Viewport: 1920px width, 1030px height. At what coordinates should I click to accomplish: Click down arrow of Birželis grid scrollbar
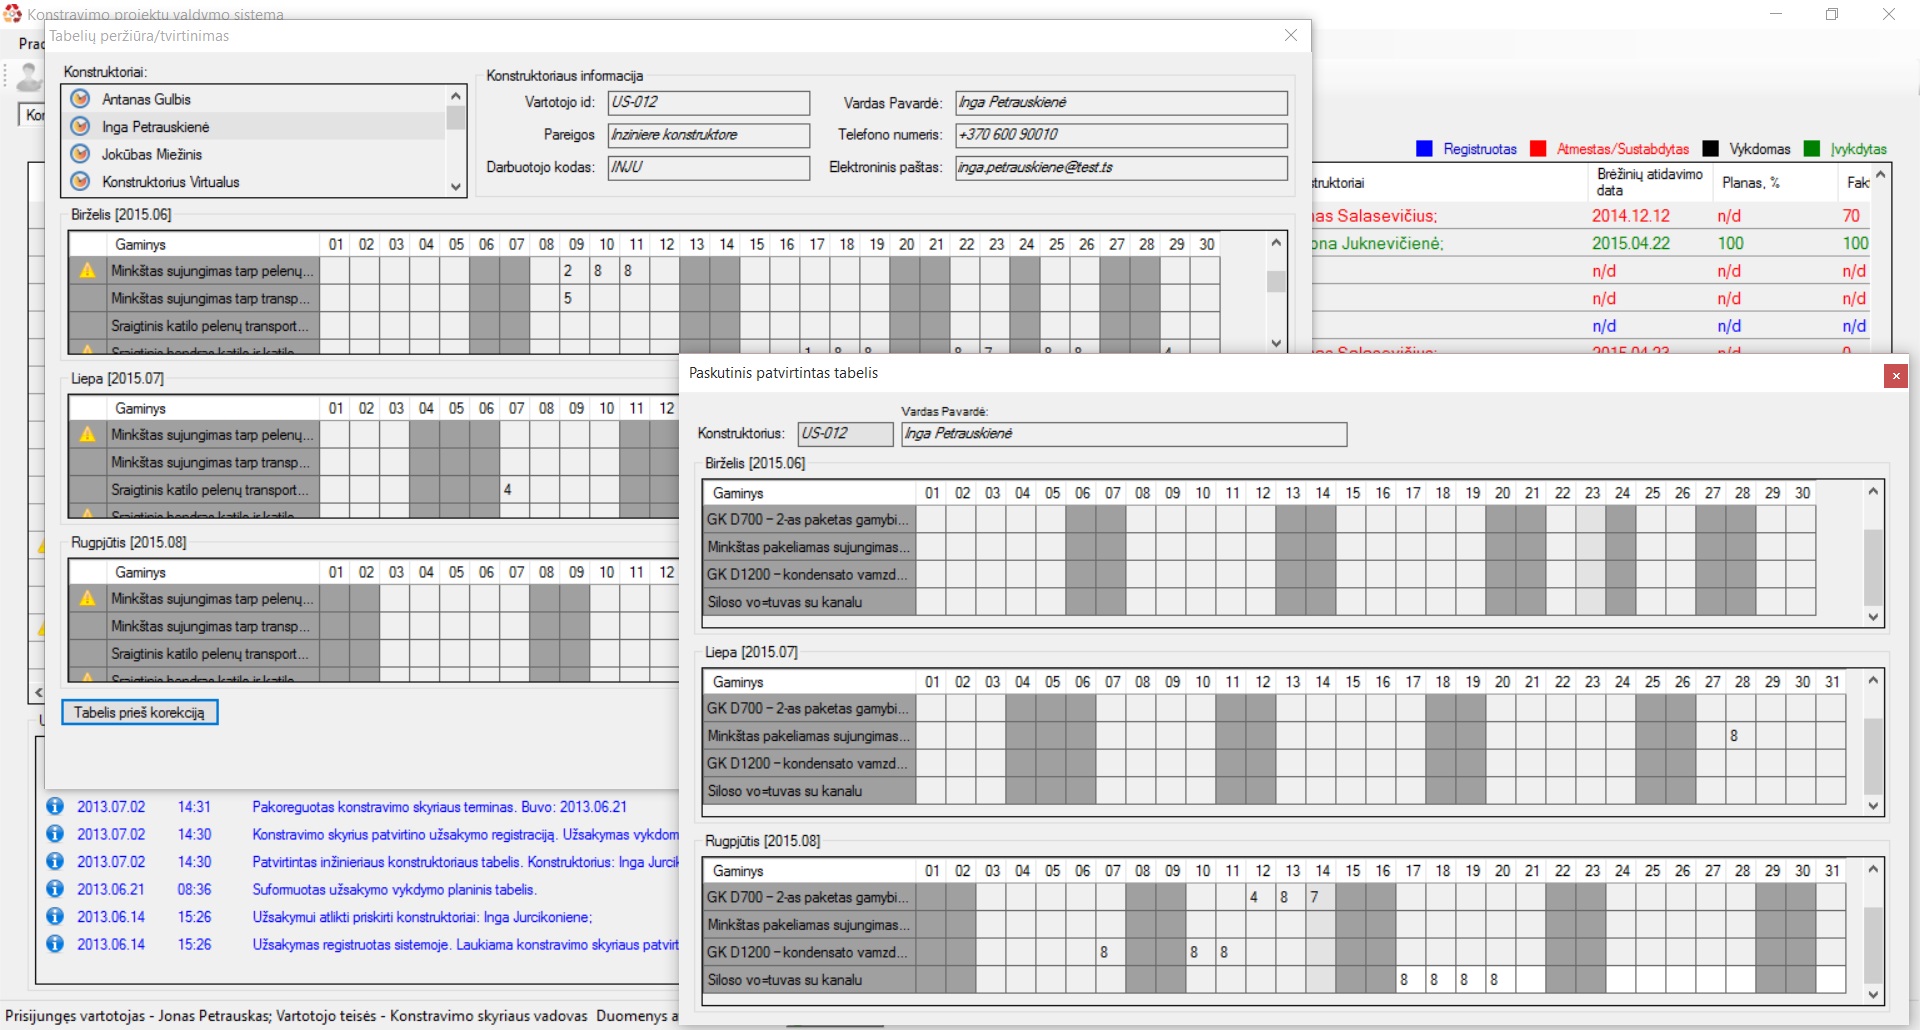(x=1276, y=342)
